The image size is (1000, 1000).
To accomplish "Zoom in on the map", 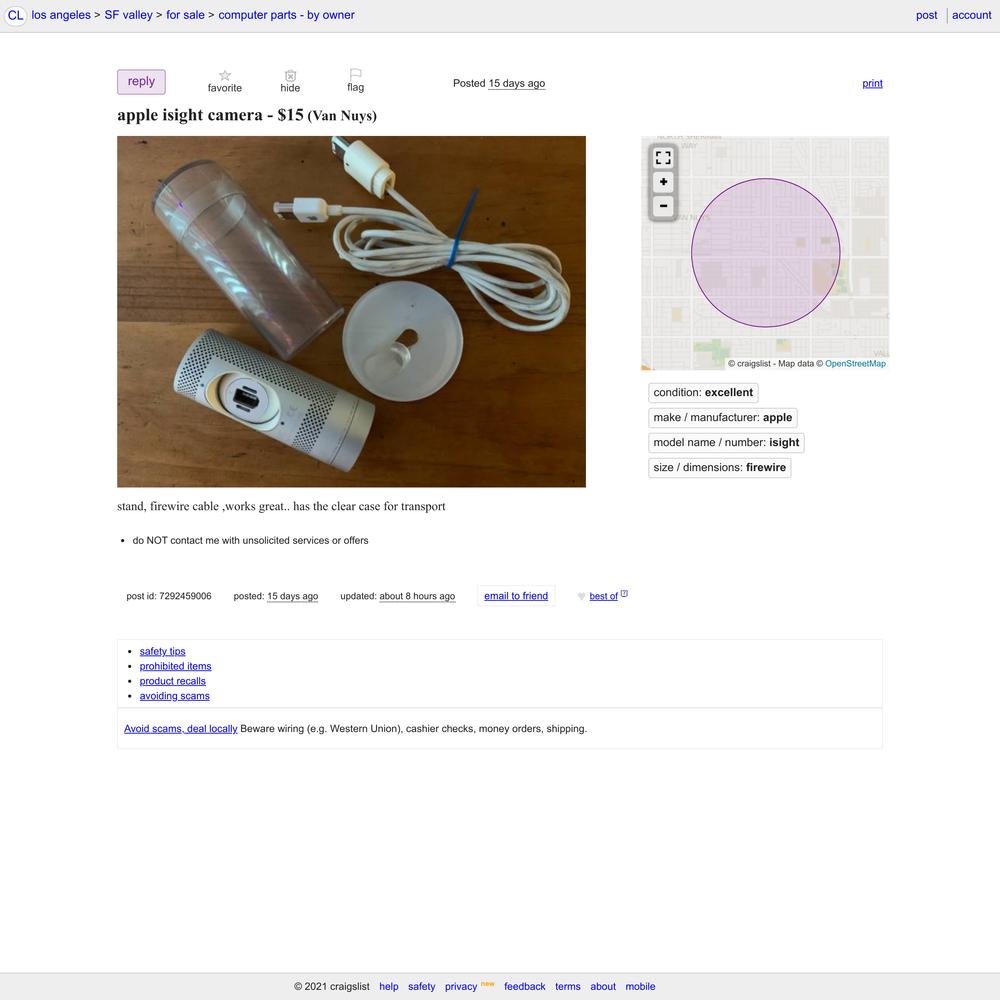I will click(663, 182).
